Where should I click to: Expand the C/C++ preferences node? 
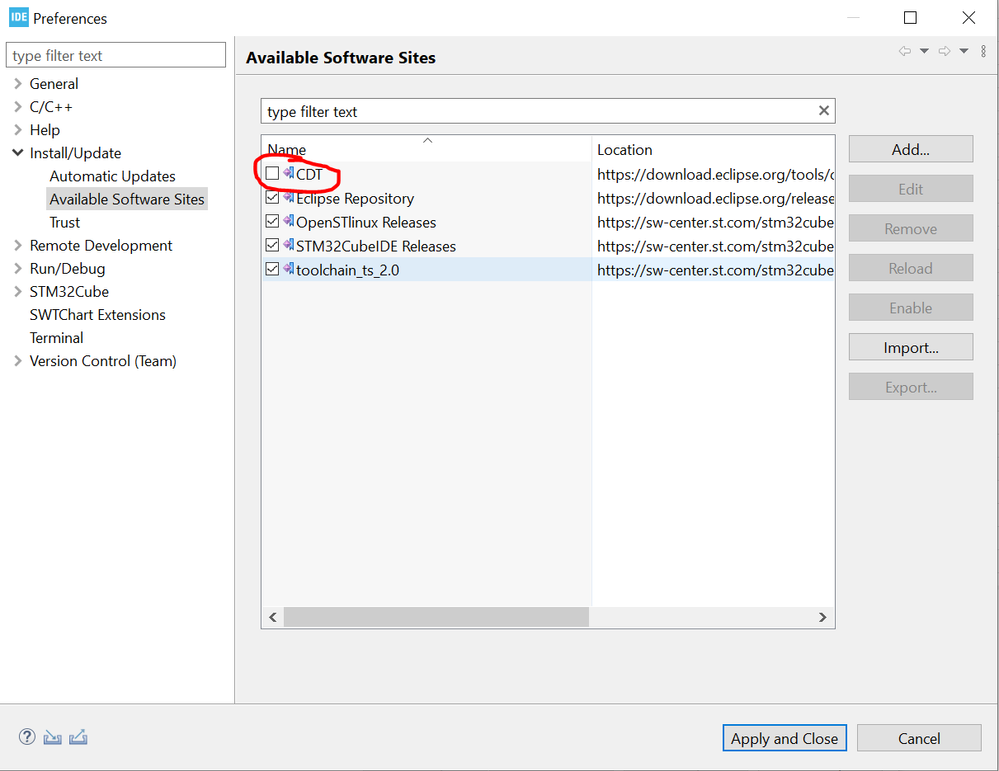tap(18, 106)
